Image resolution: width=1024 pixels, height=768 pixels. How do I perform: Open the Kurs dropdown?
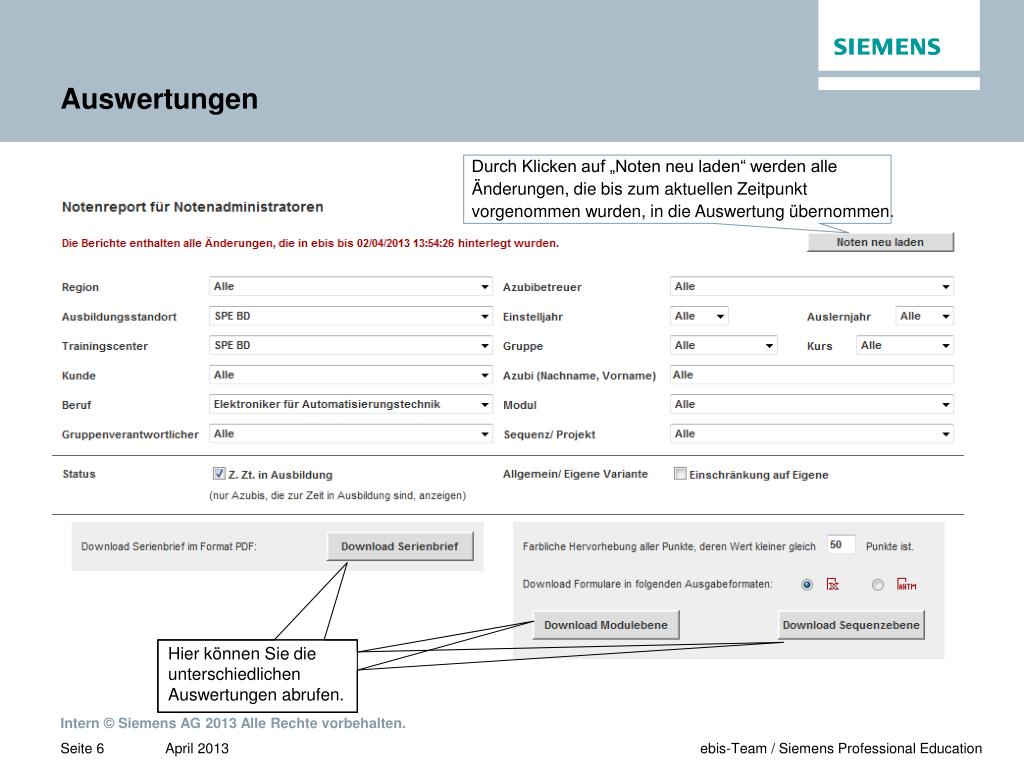click(905, 345)
